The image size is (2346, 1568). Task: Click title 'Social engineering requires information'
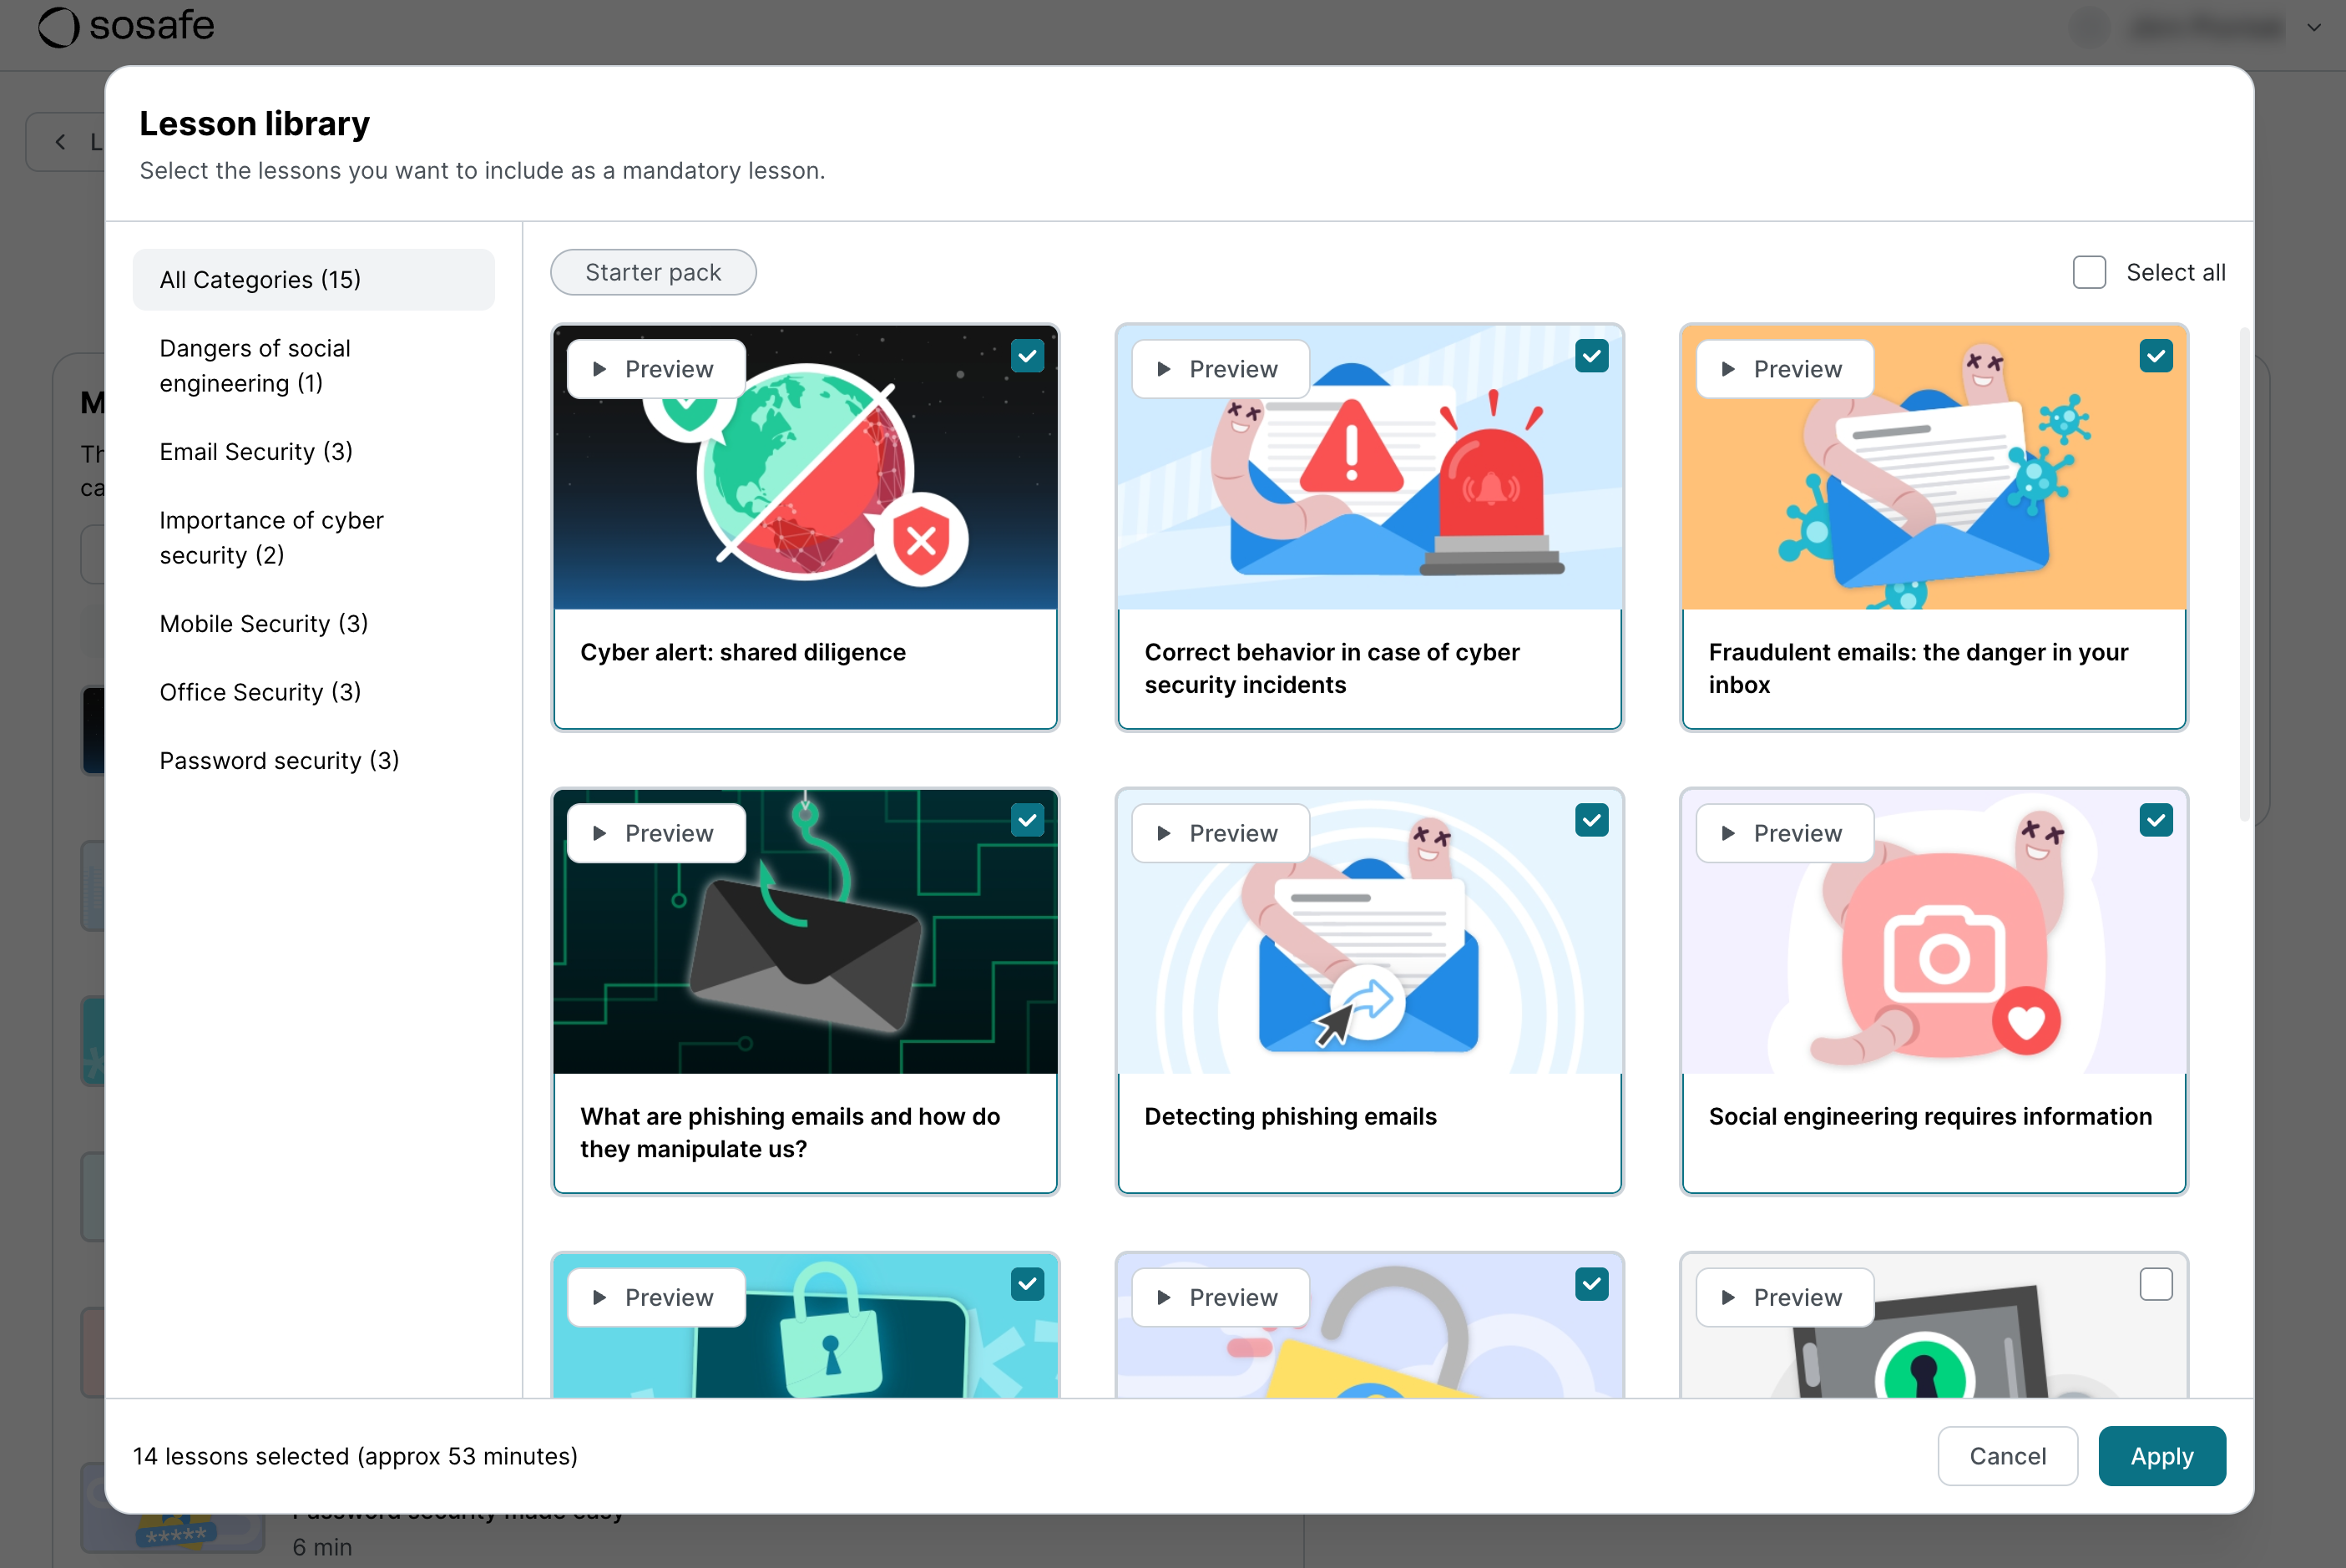(x=1930, y=1116)
